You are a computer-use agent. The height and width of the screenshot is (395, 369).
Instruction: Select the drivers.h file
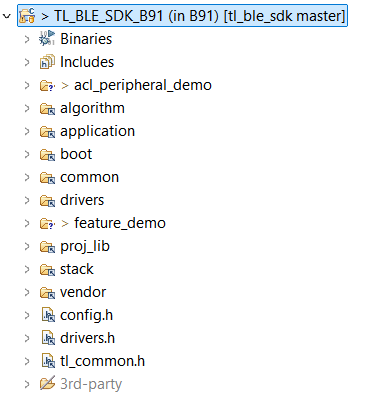click(87, 338)
